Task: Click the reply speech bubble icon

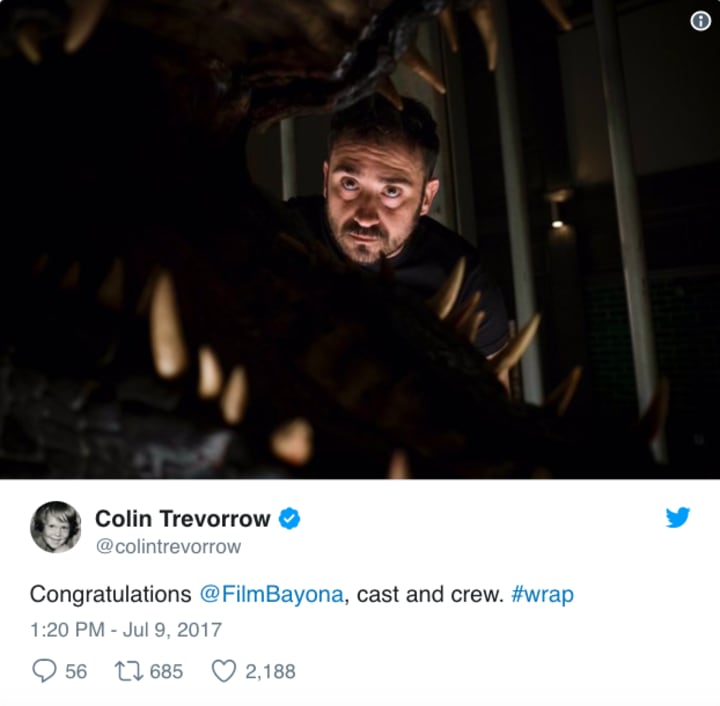Action: tap(44, 671)
